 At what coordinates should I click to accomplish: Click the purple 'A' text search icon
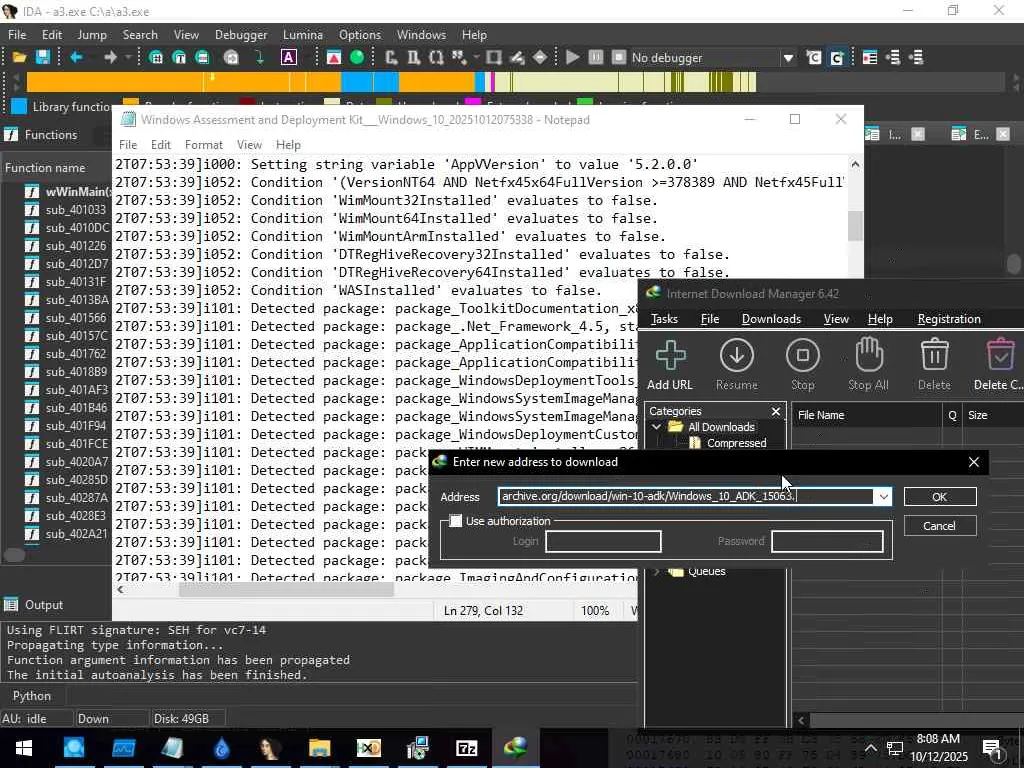click(x=289, y=57)
